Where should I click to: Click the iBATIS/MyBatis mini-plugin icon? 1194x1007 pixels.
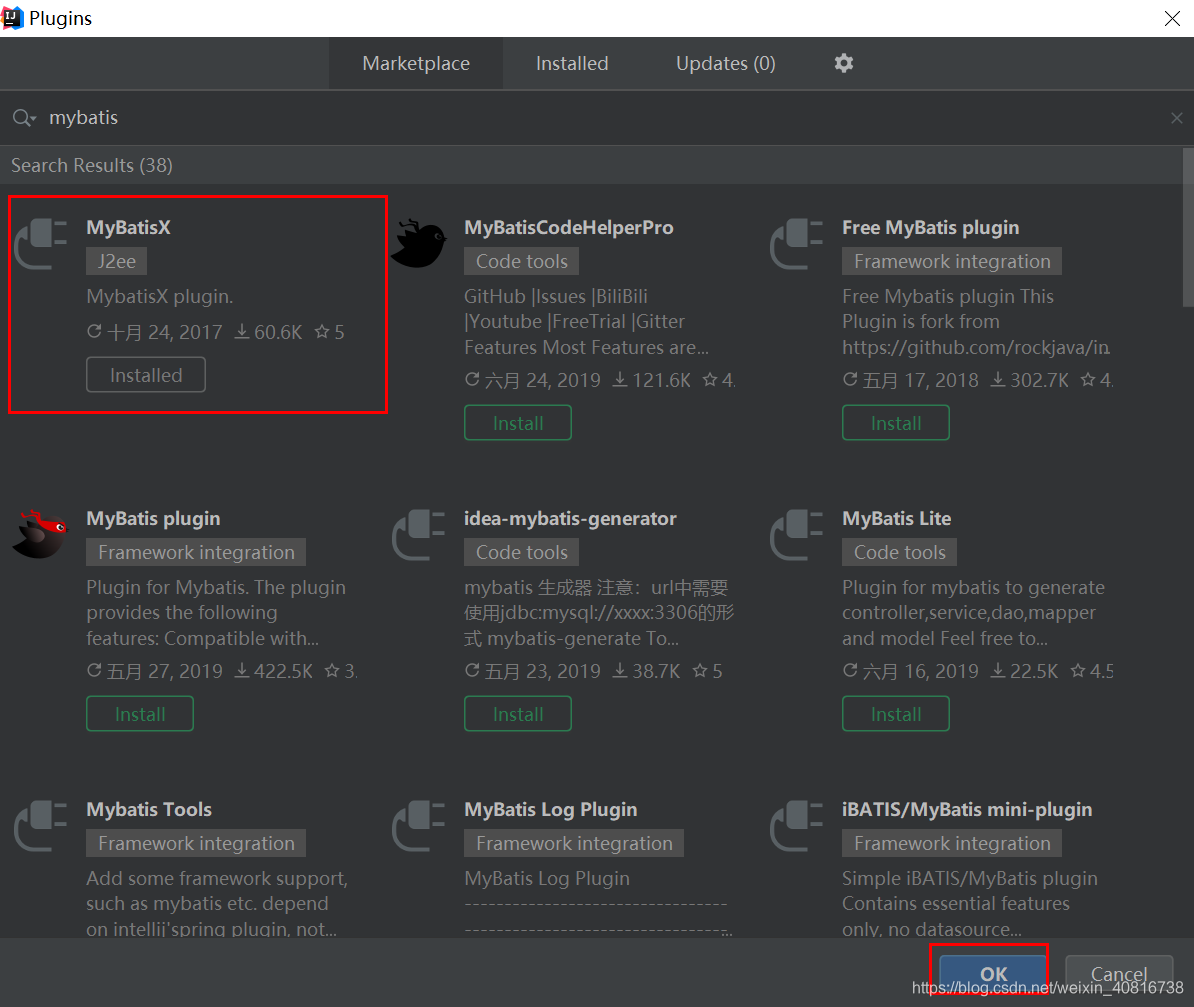point(797,826)
